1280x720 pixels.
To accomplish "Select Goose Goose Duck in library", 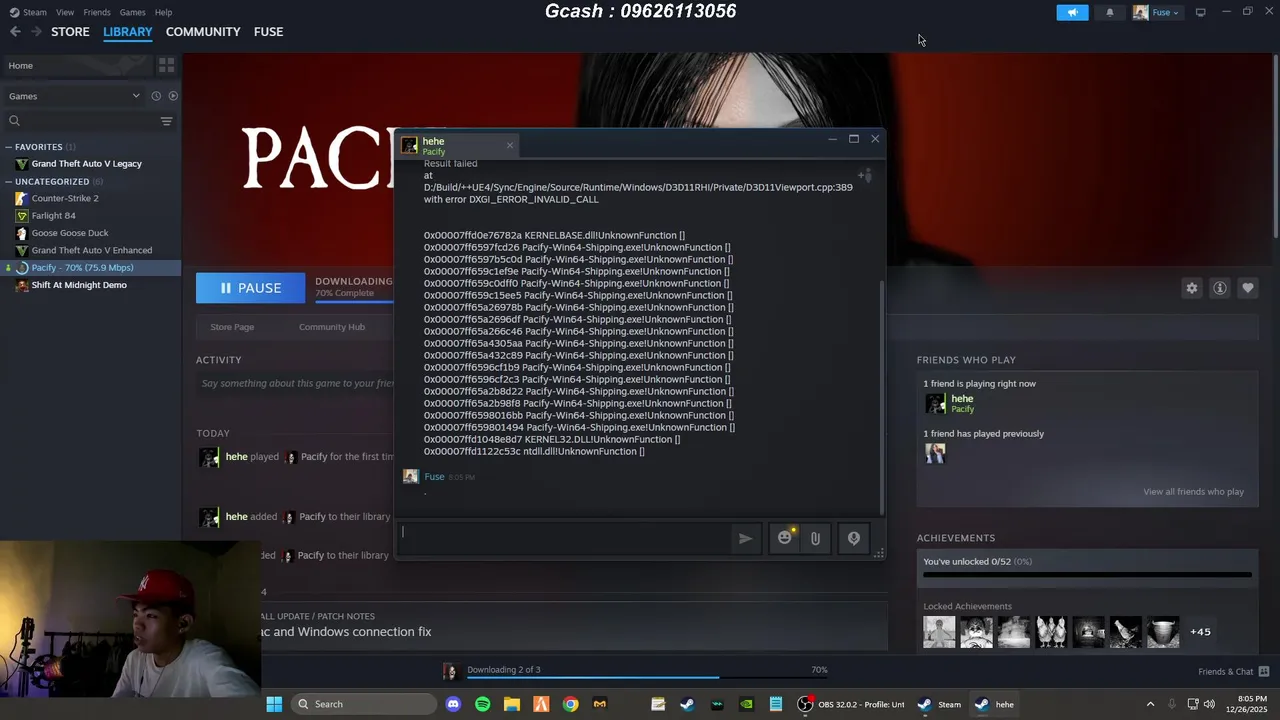I will point(90,233).
